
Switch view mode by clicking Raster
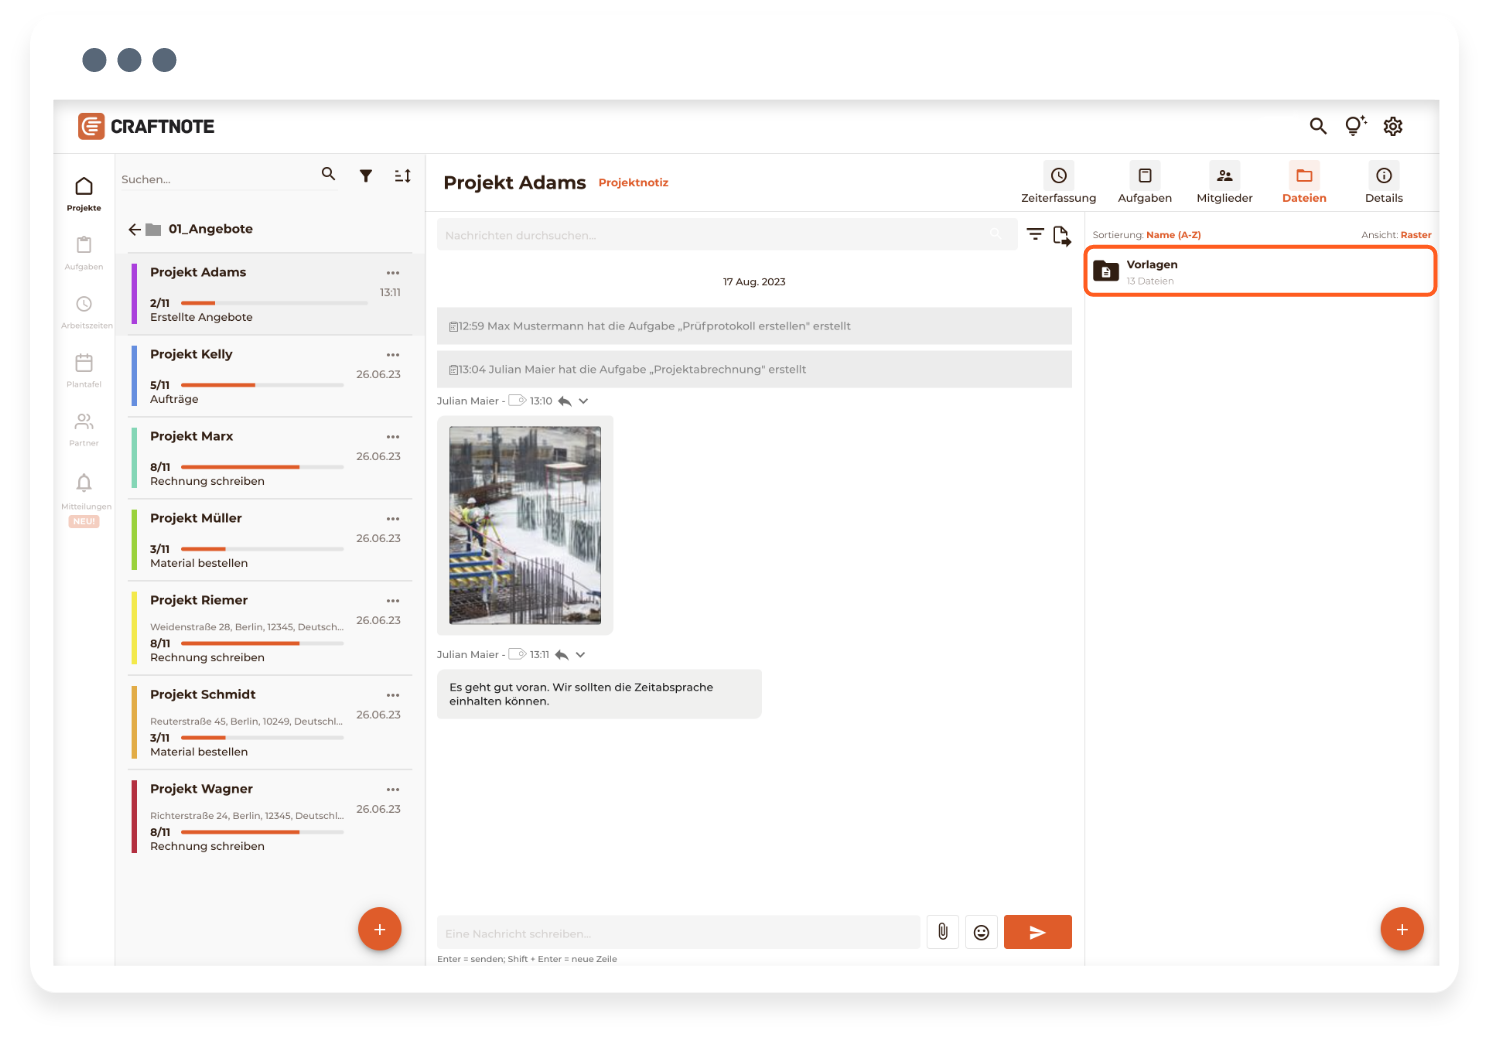(1415, 235)
